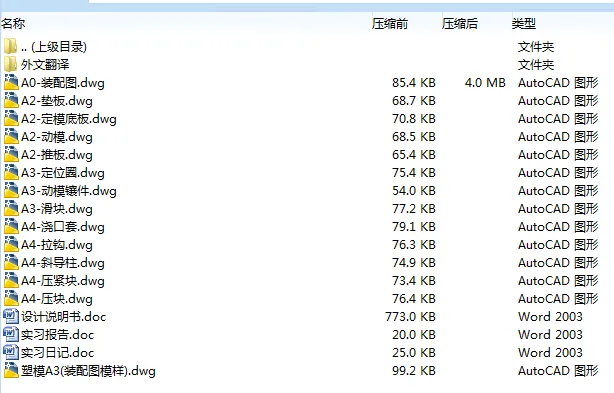Click the 25.0 KB size value
The image size is (614, 393).
[414, 352]
